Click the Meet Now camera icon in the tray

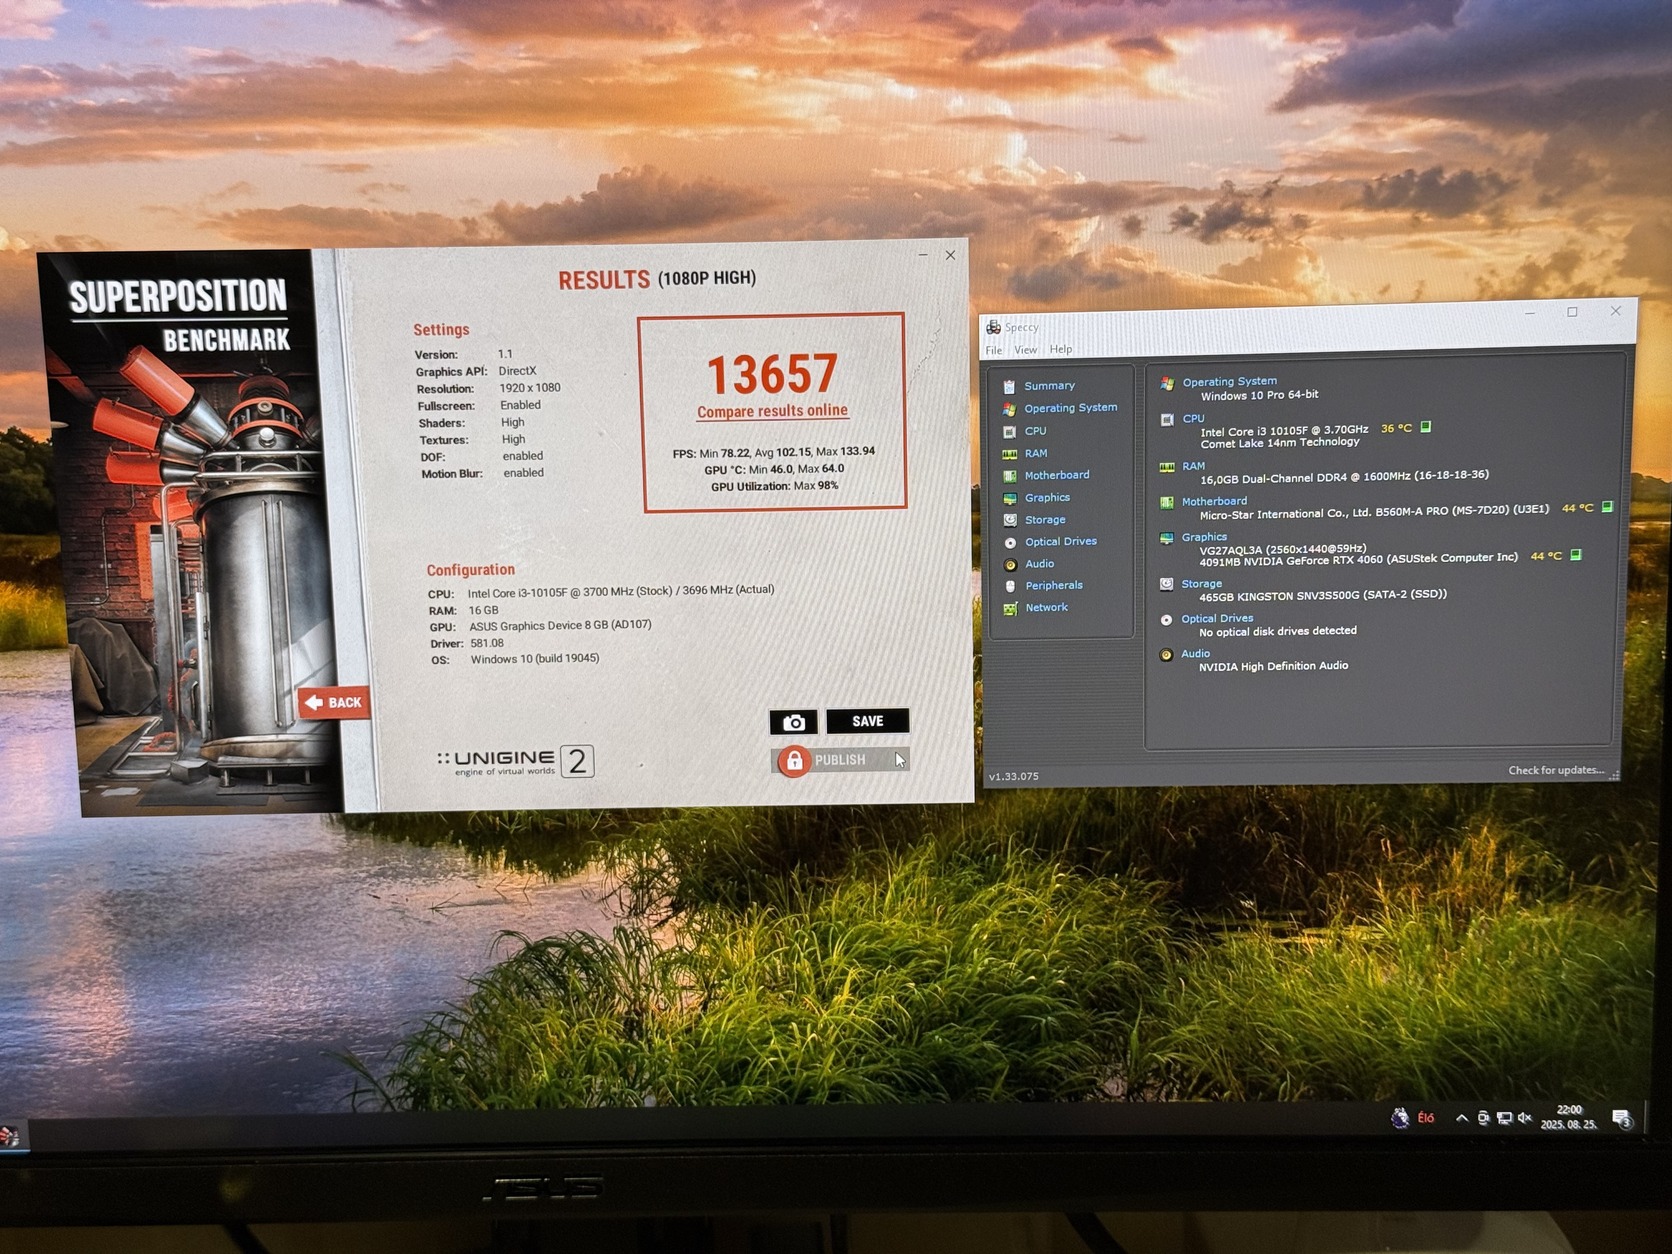tap(1483, 1118)
